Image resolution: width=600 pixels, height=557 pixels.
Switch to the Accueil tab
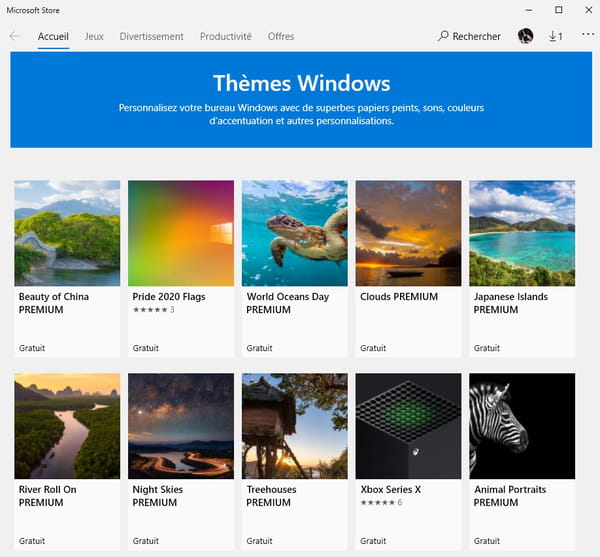pos(53,36)
